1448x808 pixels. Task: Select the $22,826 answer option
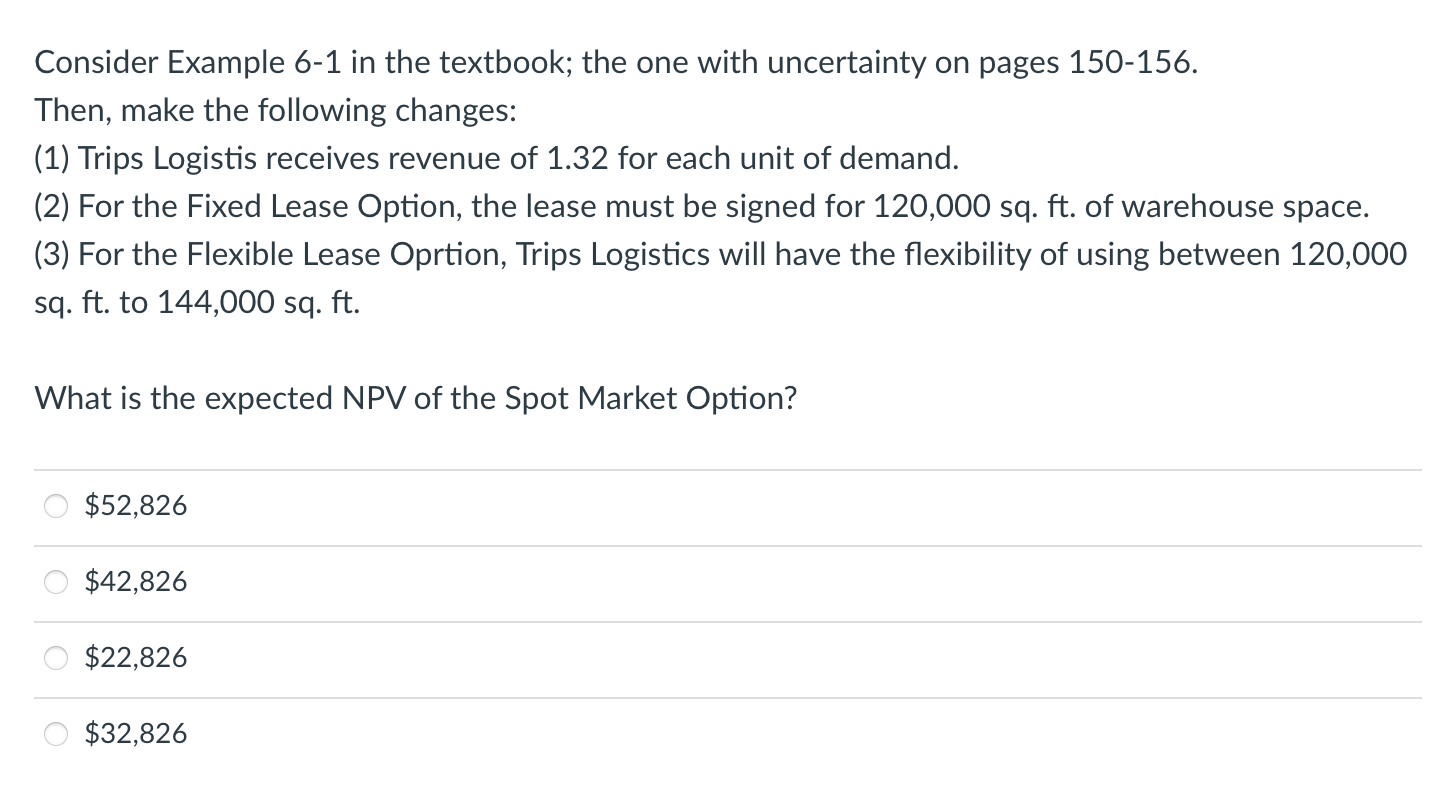(135, 658)
